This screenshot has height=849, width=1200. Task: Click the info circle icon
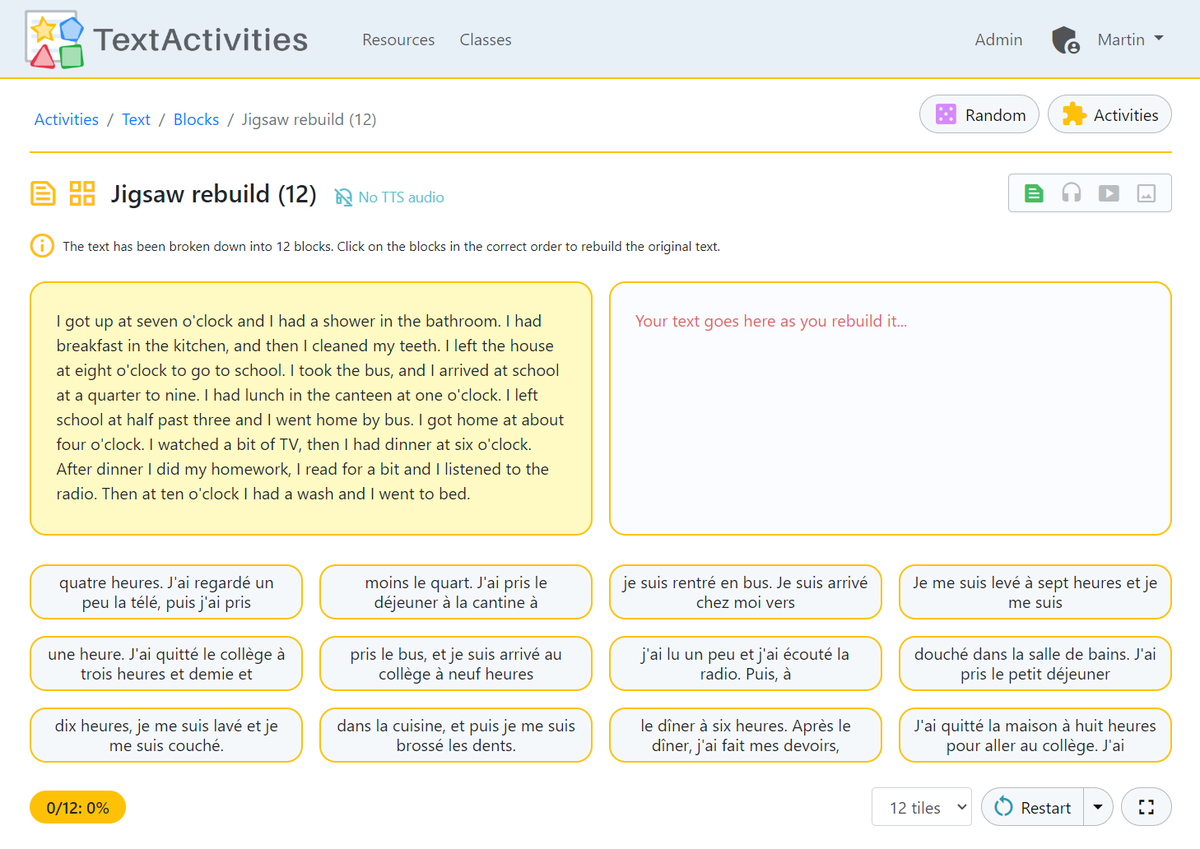pyautogui.click(x=41, y=246)
